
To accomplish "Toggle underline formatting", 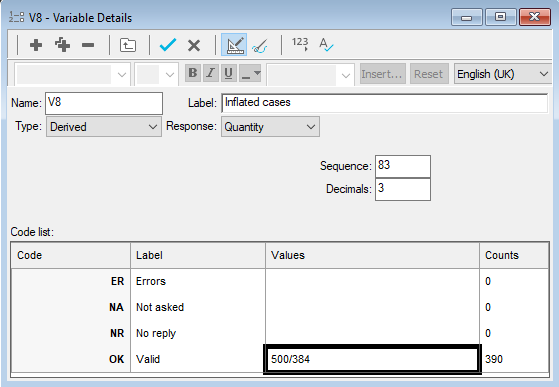I will (x=229, y=73).
